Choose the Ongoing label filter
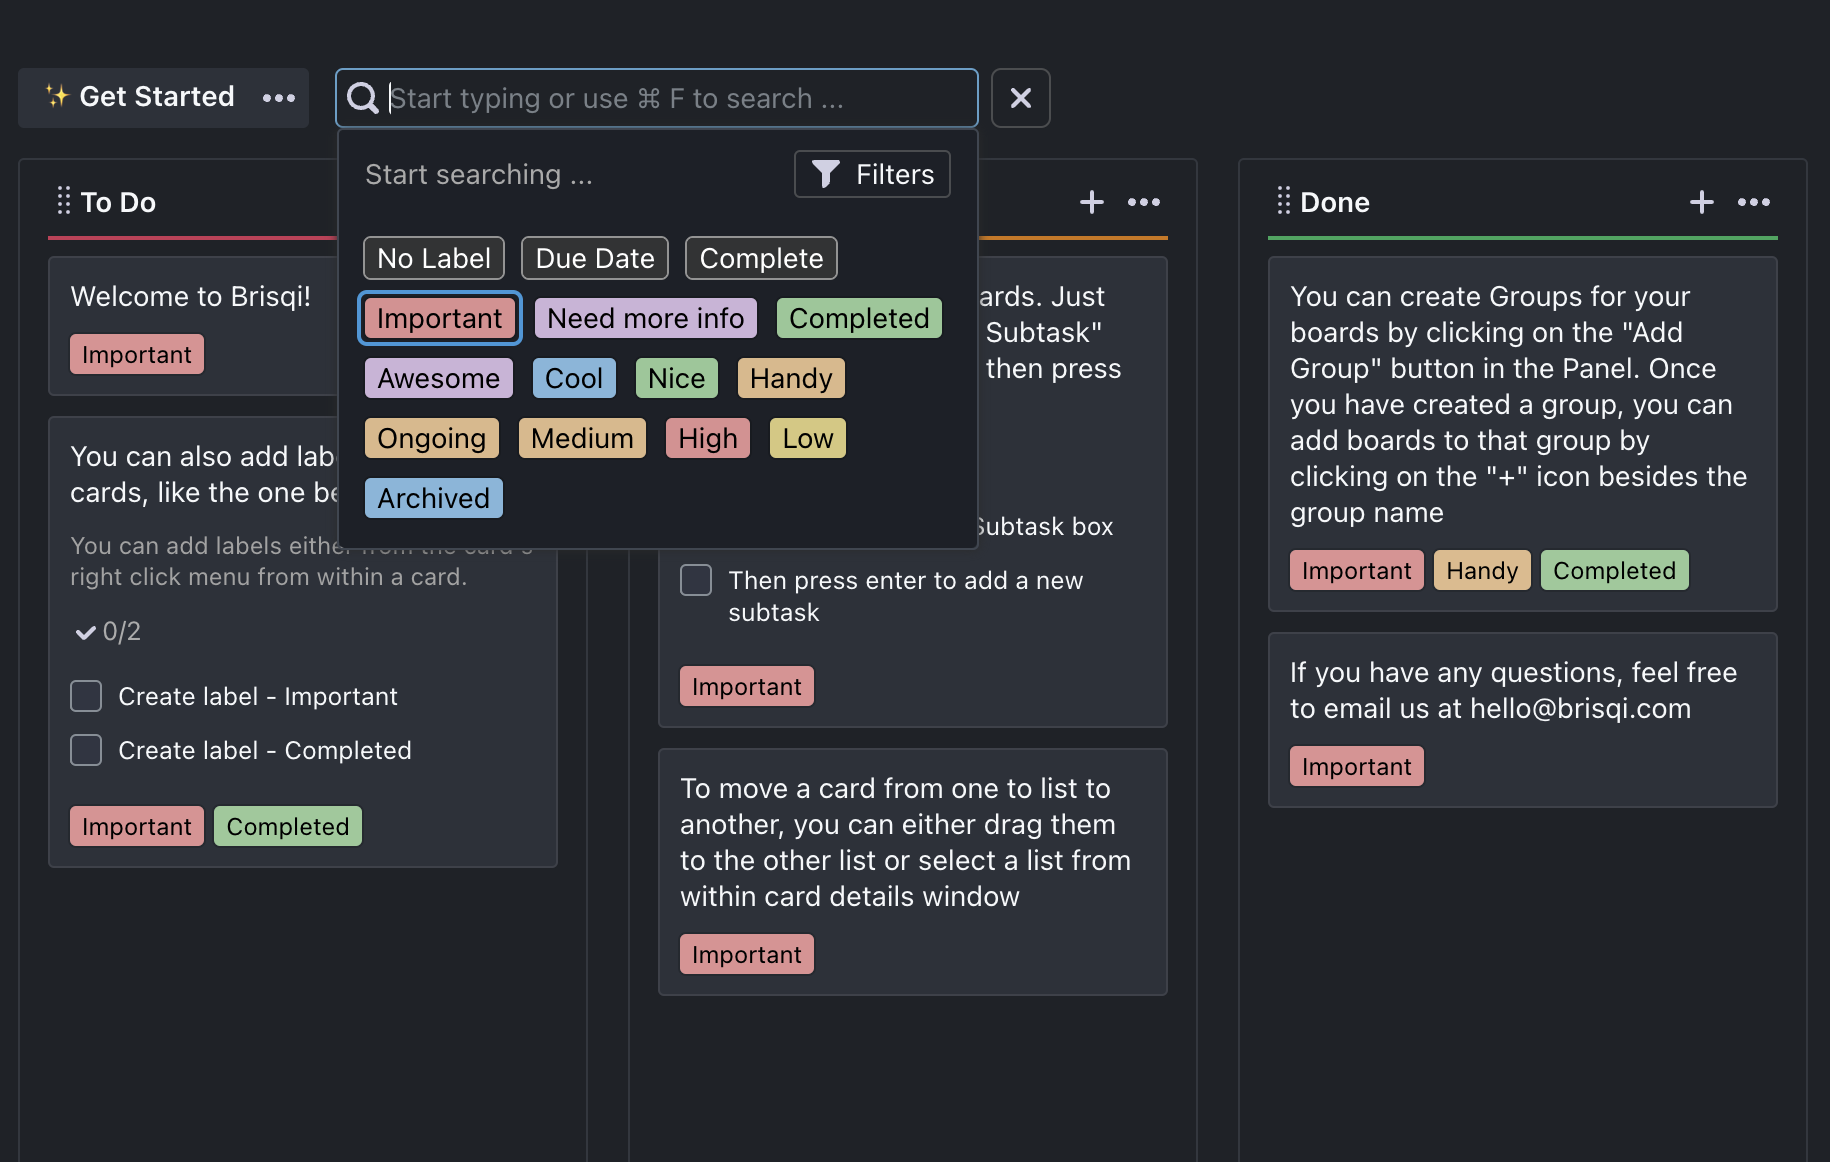 tap(432, 438)
